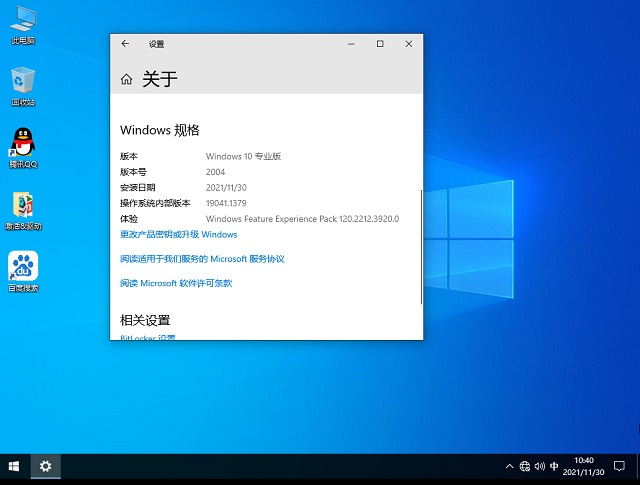The image size is (640, 485).
Task: Launch 腾讯QQ from the desktop
Action: 23,143
